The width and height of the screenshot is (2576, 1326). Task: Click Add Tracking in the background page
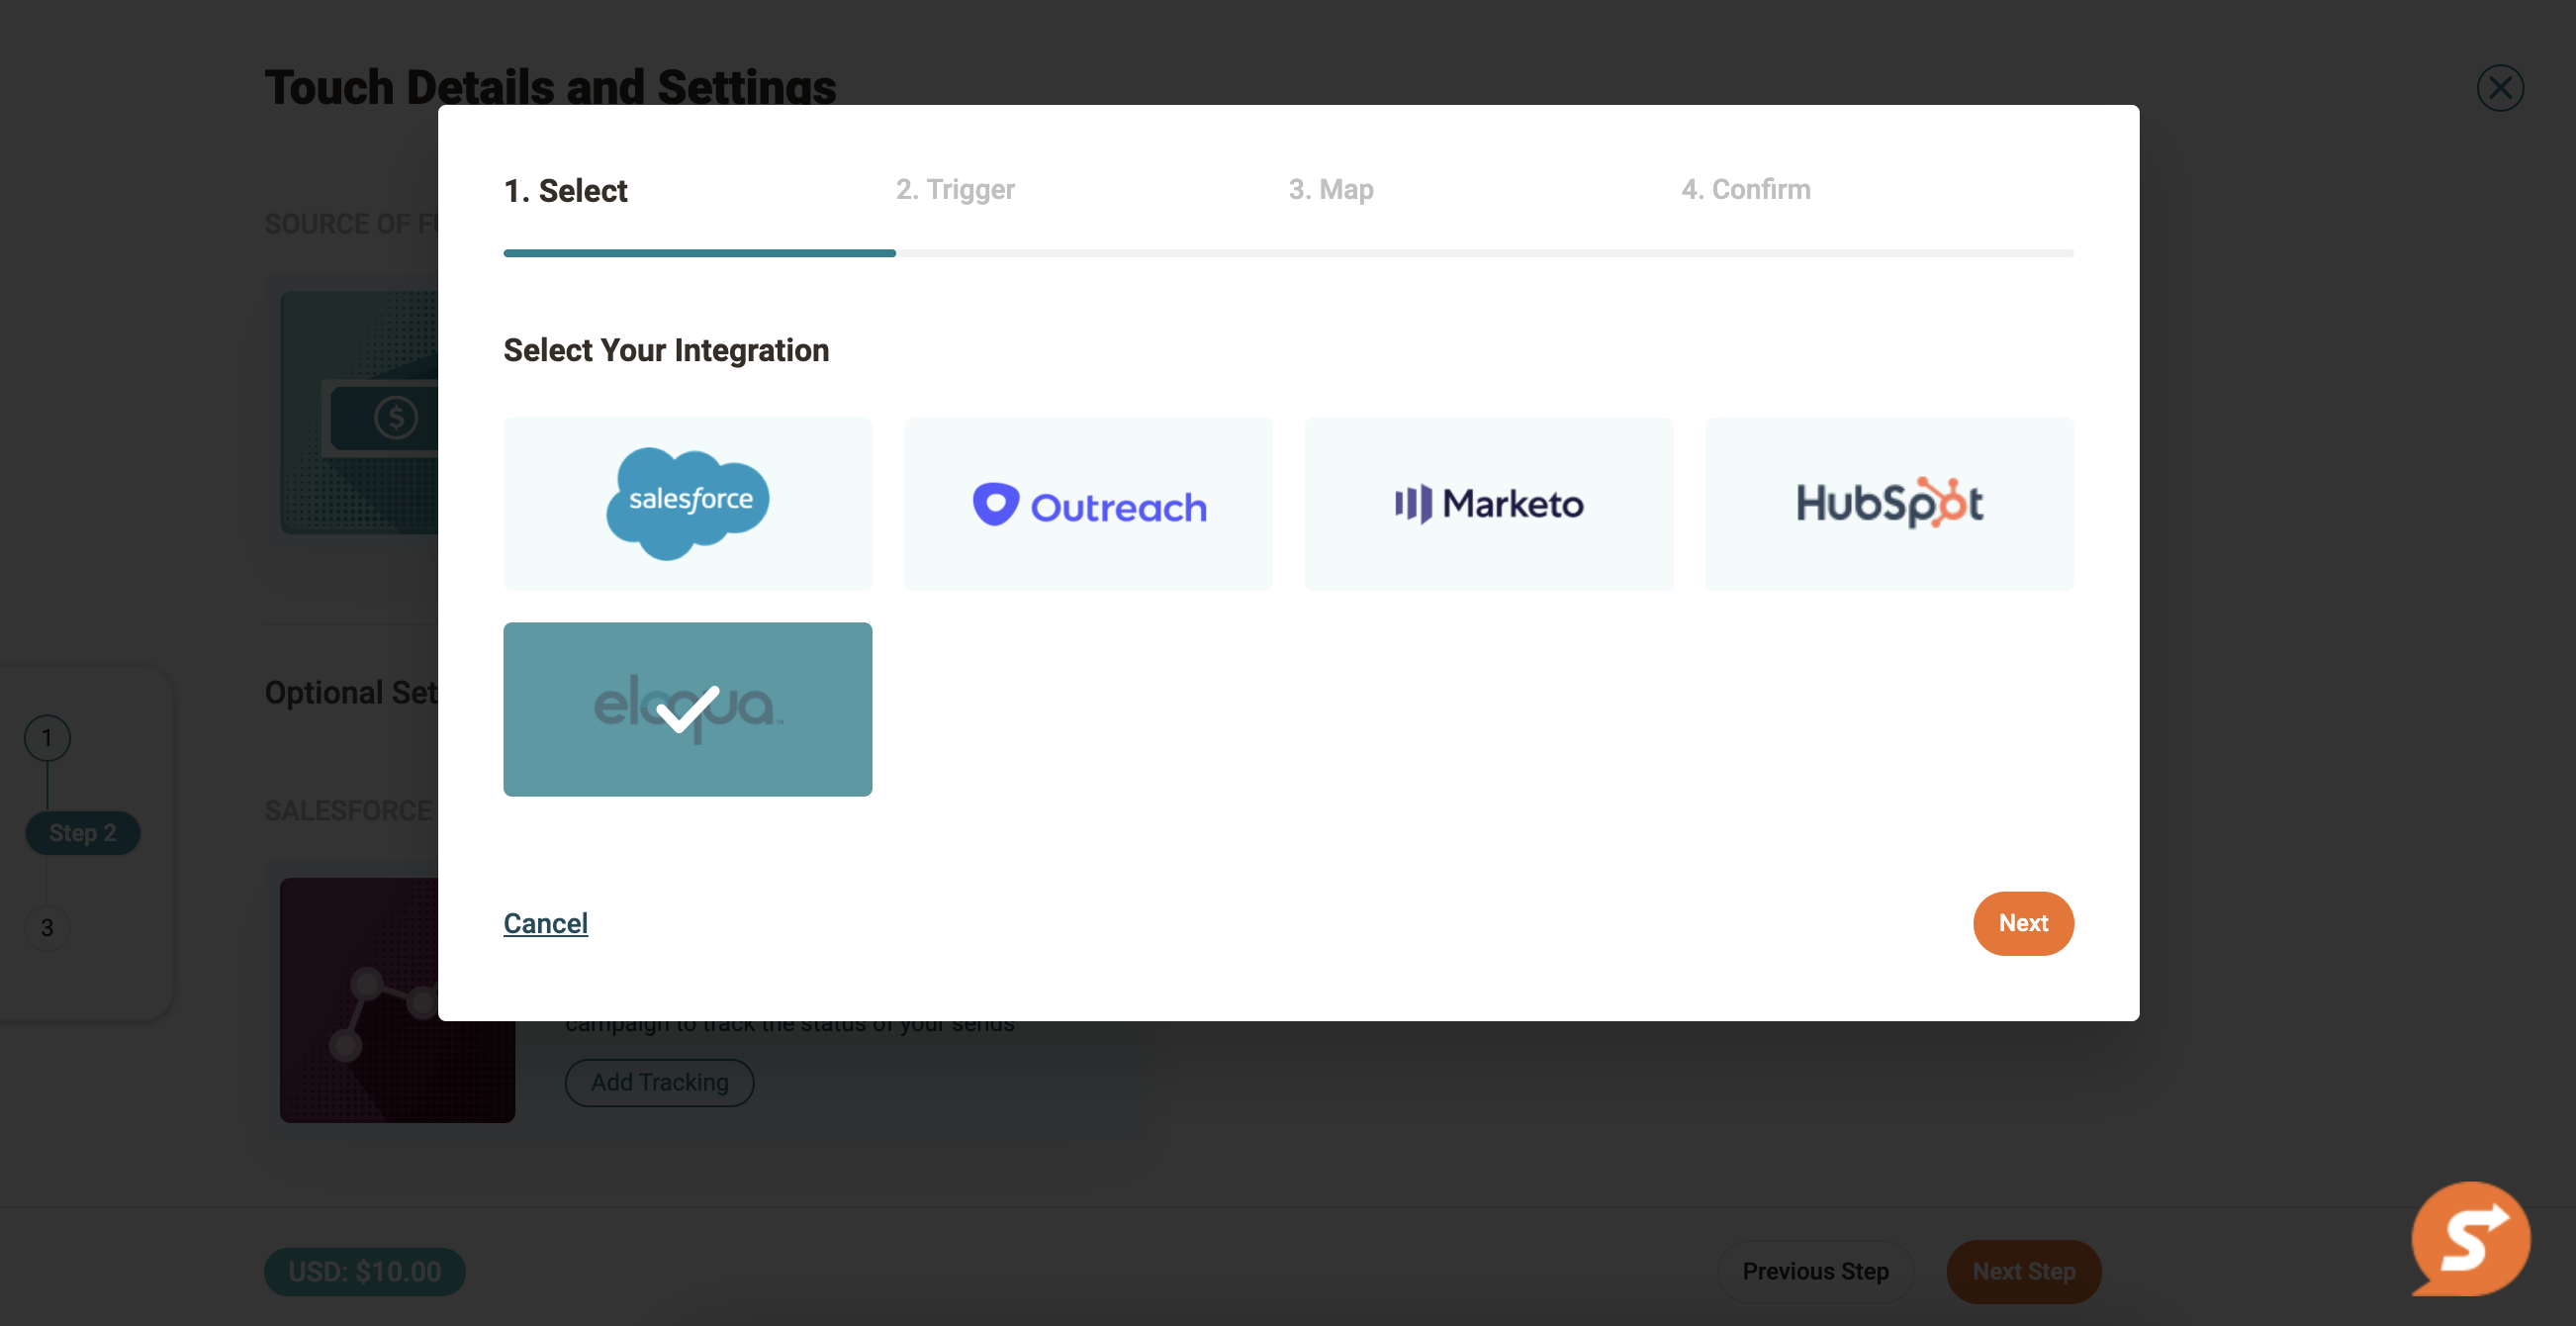pos(659,1081)
